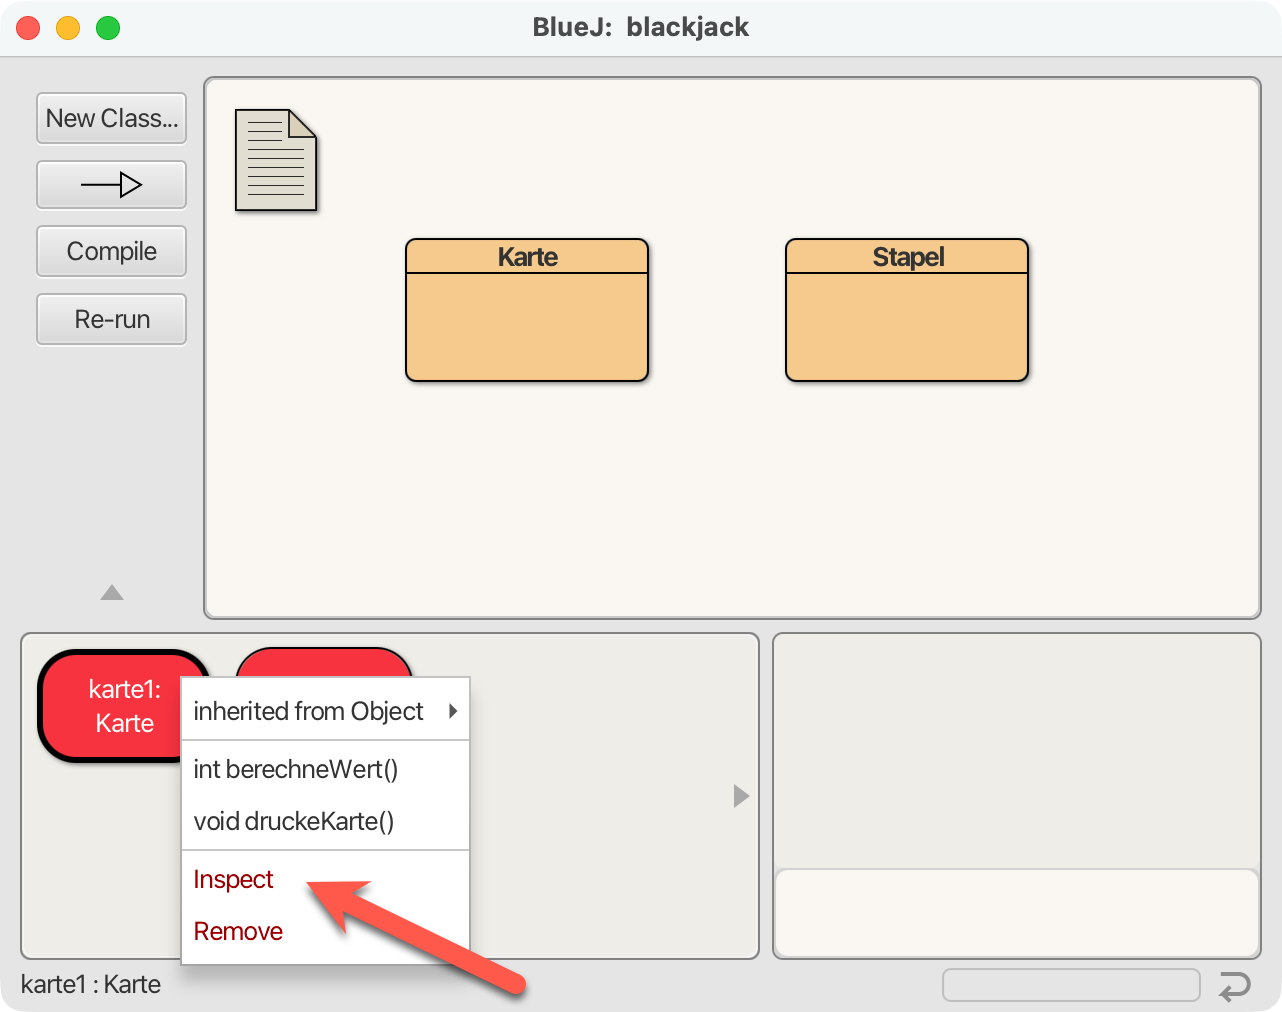Click the code pad return arrow icon
This screenshot has width=1282, height=1012.
pos(1235,986)
